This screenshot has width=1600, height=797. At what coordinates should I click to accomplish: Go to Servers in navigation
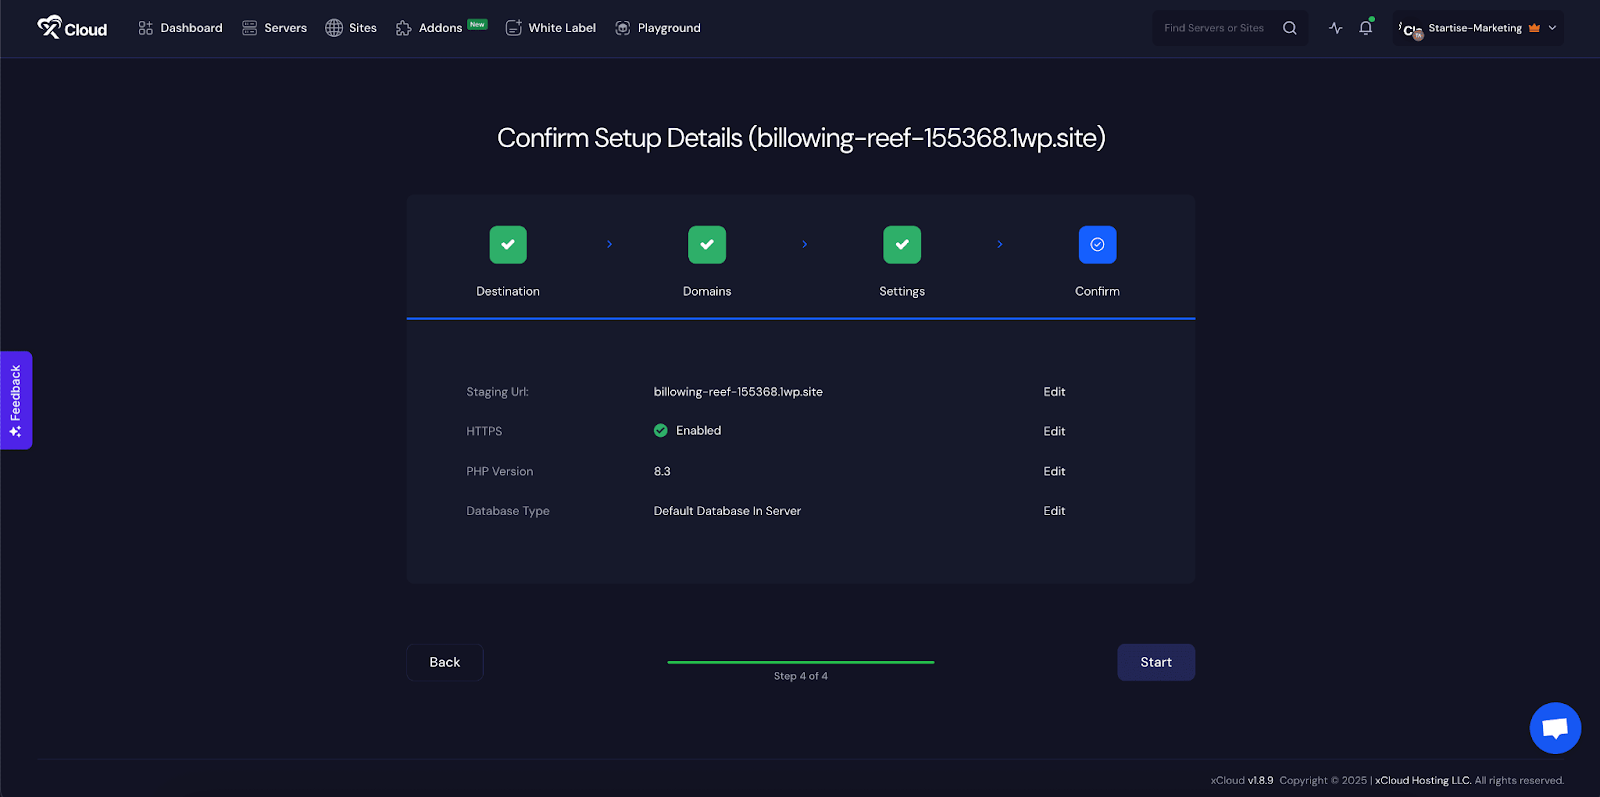[274, 28]
